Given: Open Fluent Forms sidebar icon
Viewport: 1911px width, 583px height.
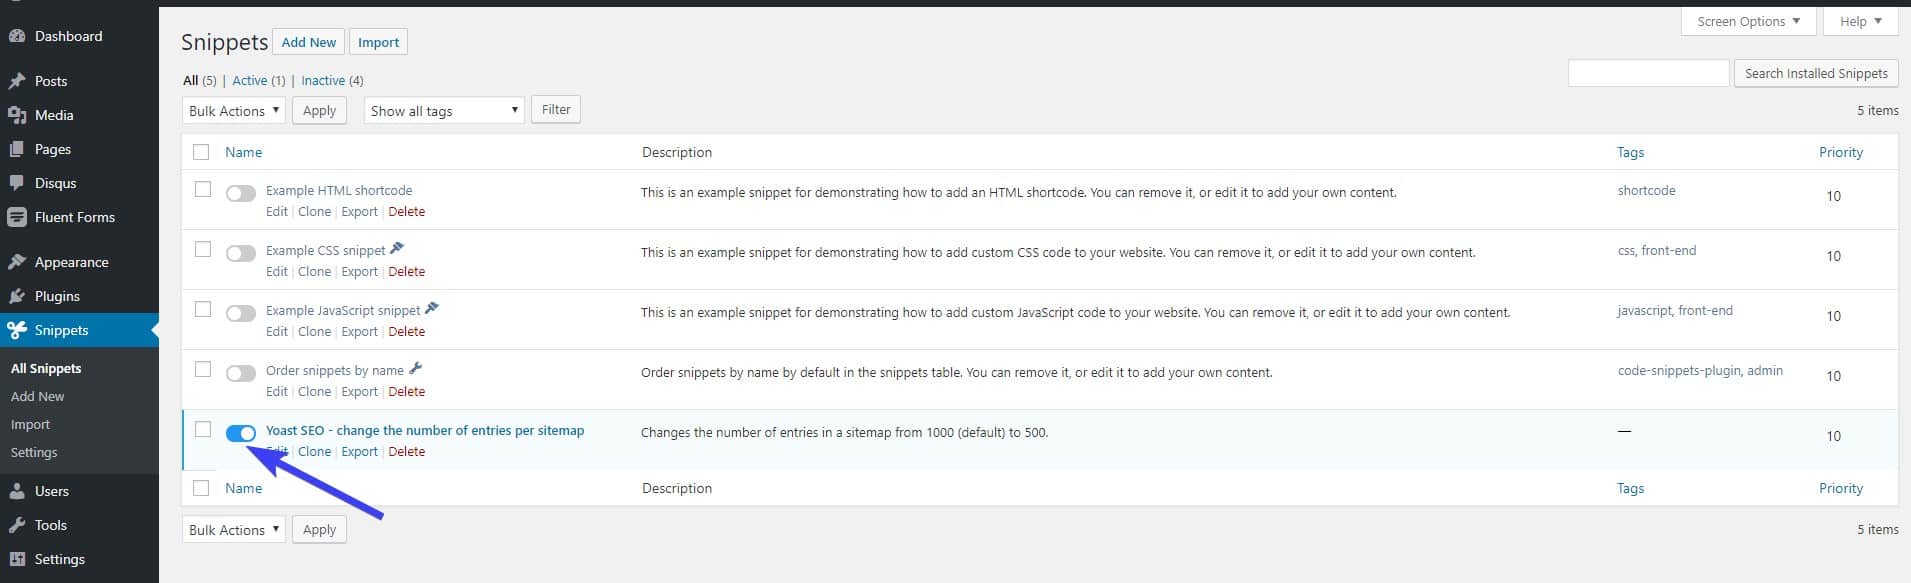Looking at the screenshot, I should [16, 217].
